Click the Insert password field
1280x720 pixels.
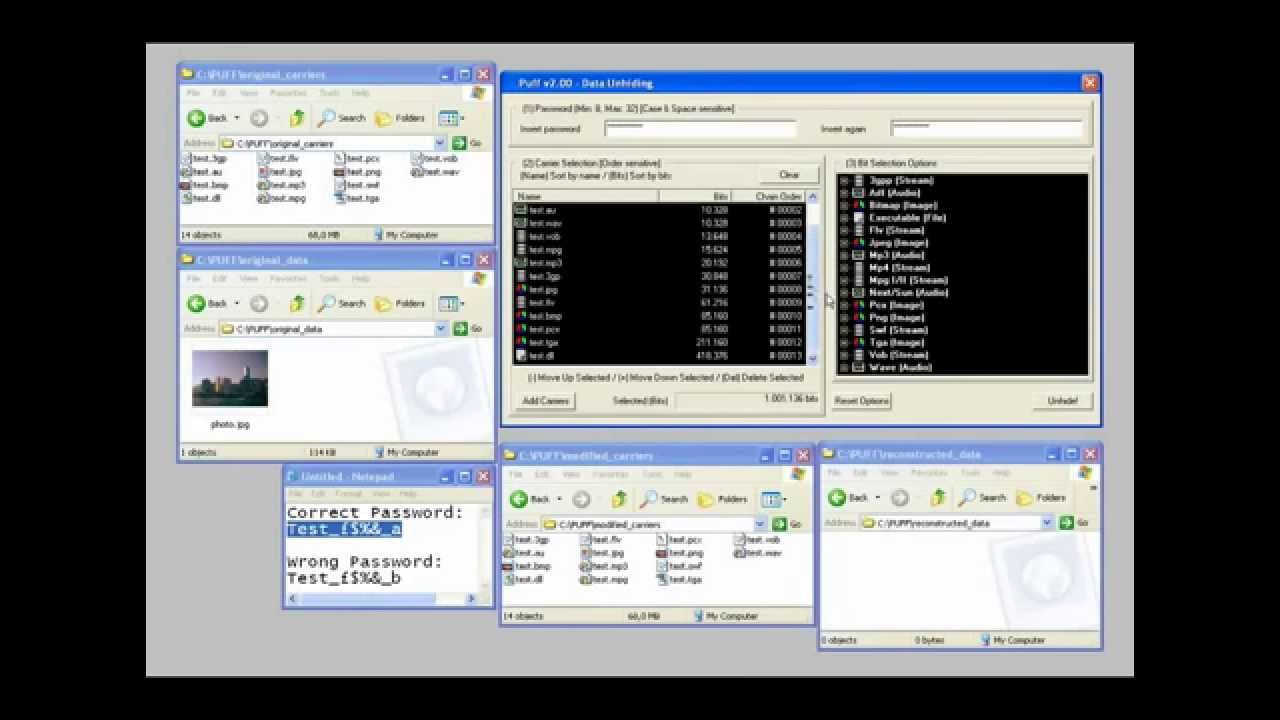pos(700,129)
